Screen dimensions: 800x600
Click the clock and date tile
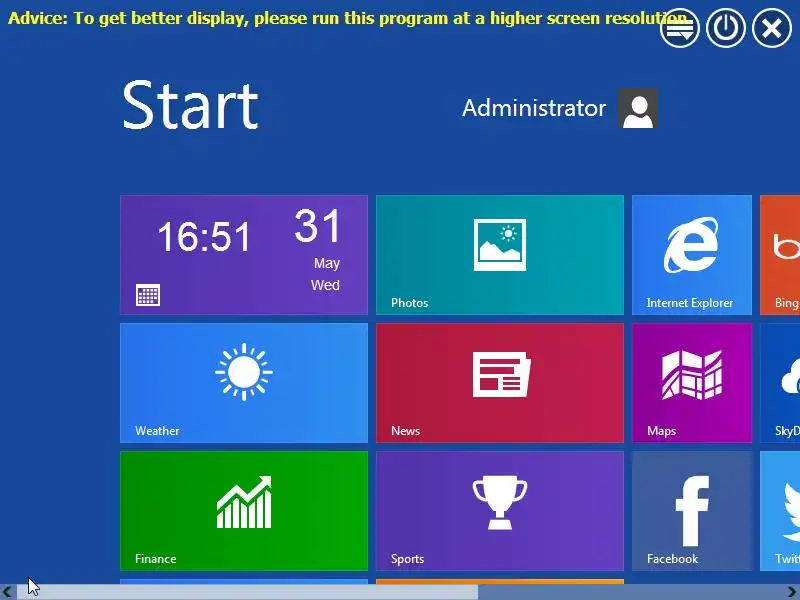click(244, 255)
